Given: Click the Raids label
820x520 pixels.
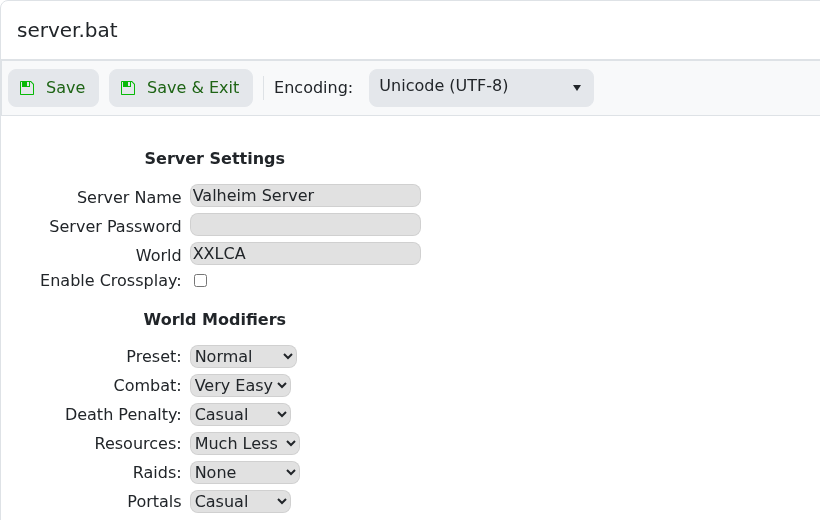Looking at the screenshot, I should 157,473.
